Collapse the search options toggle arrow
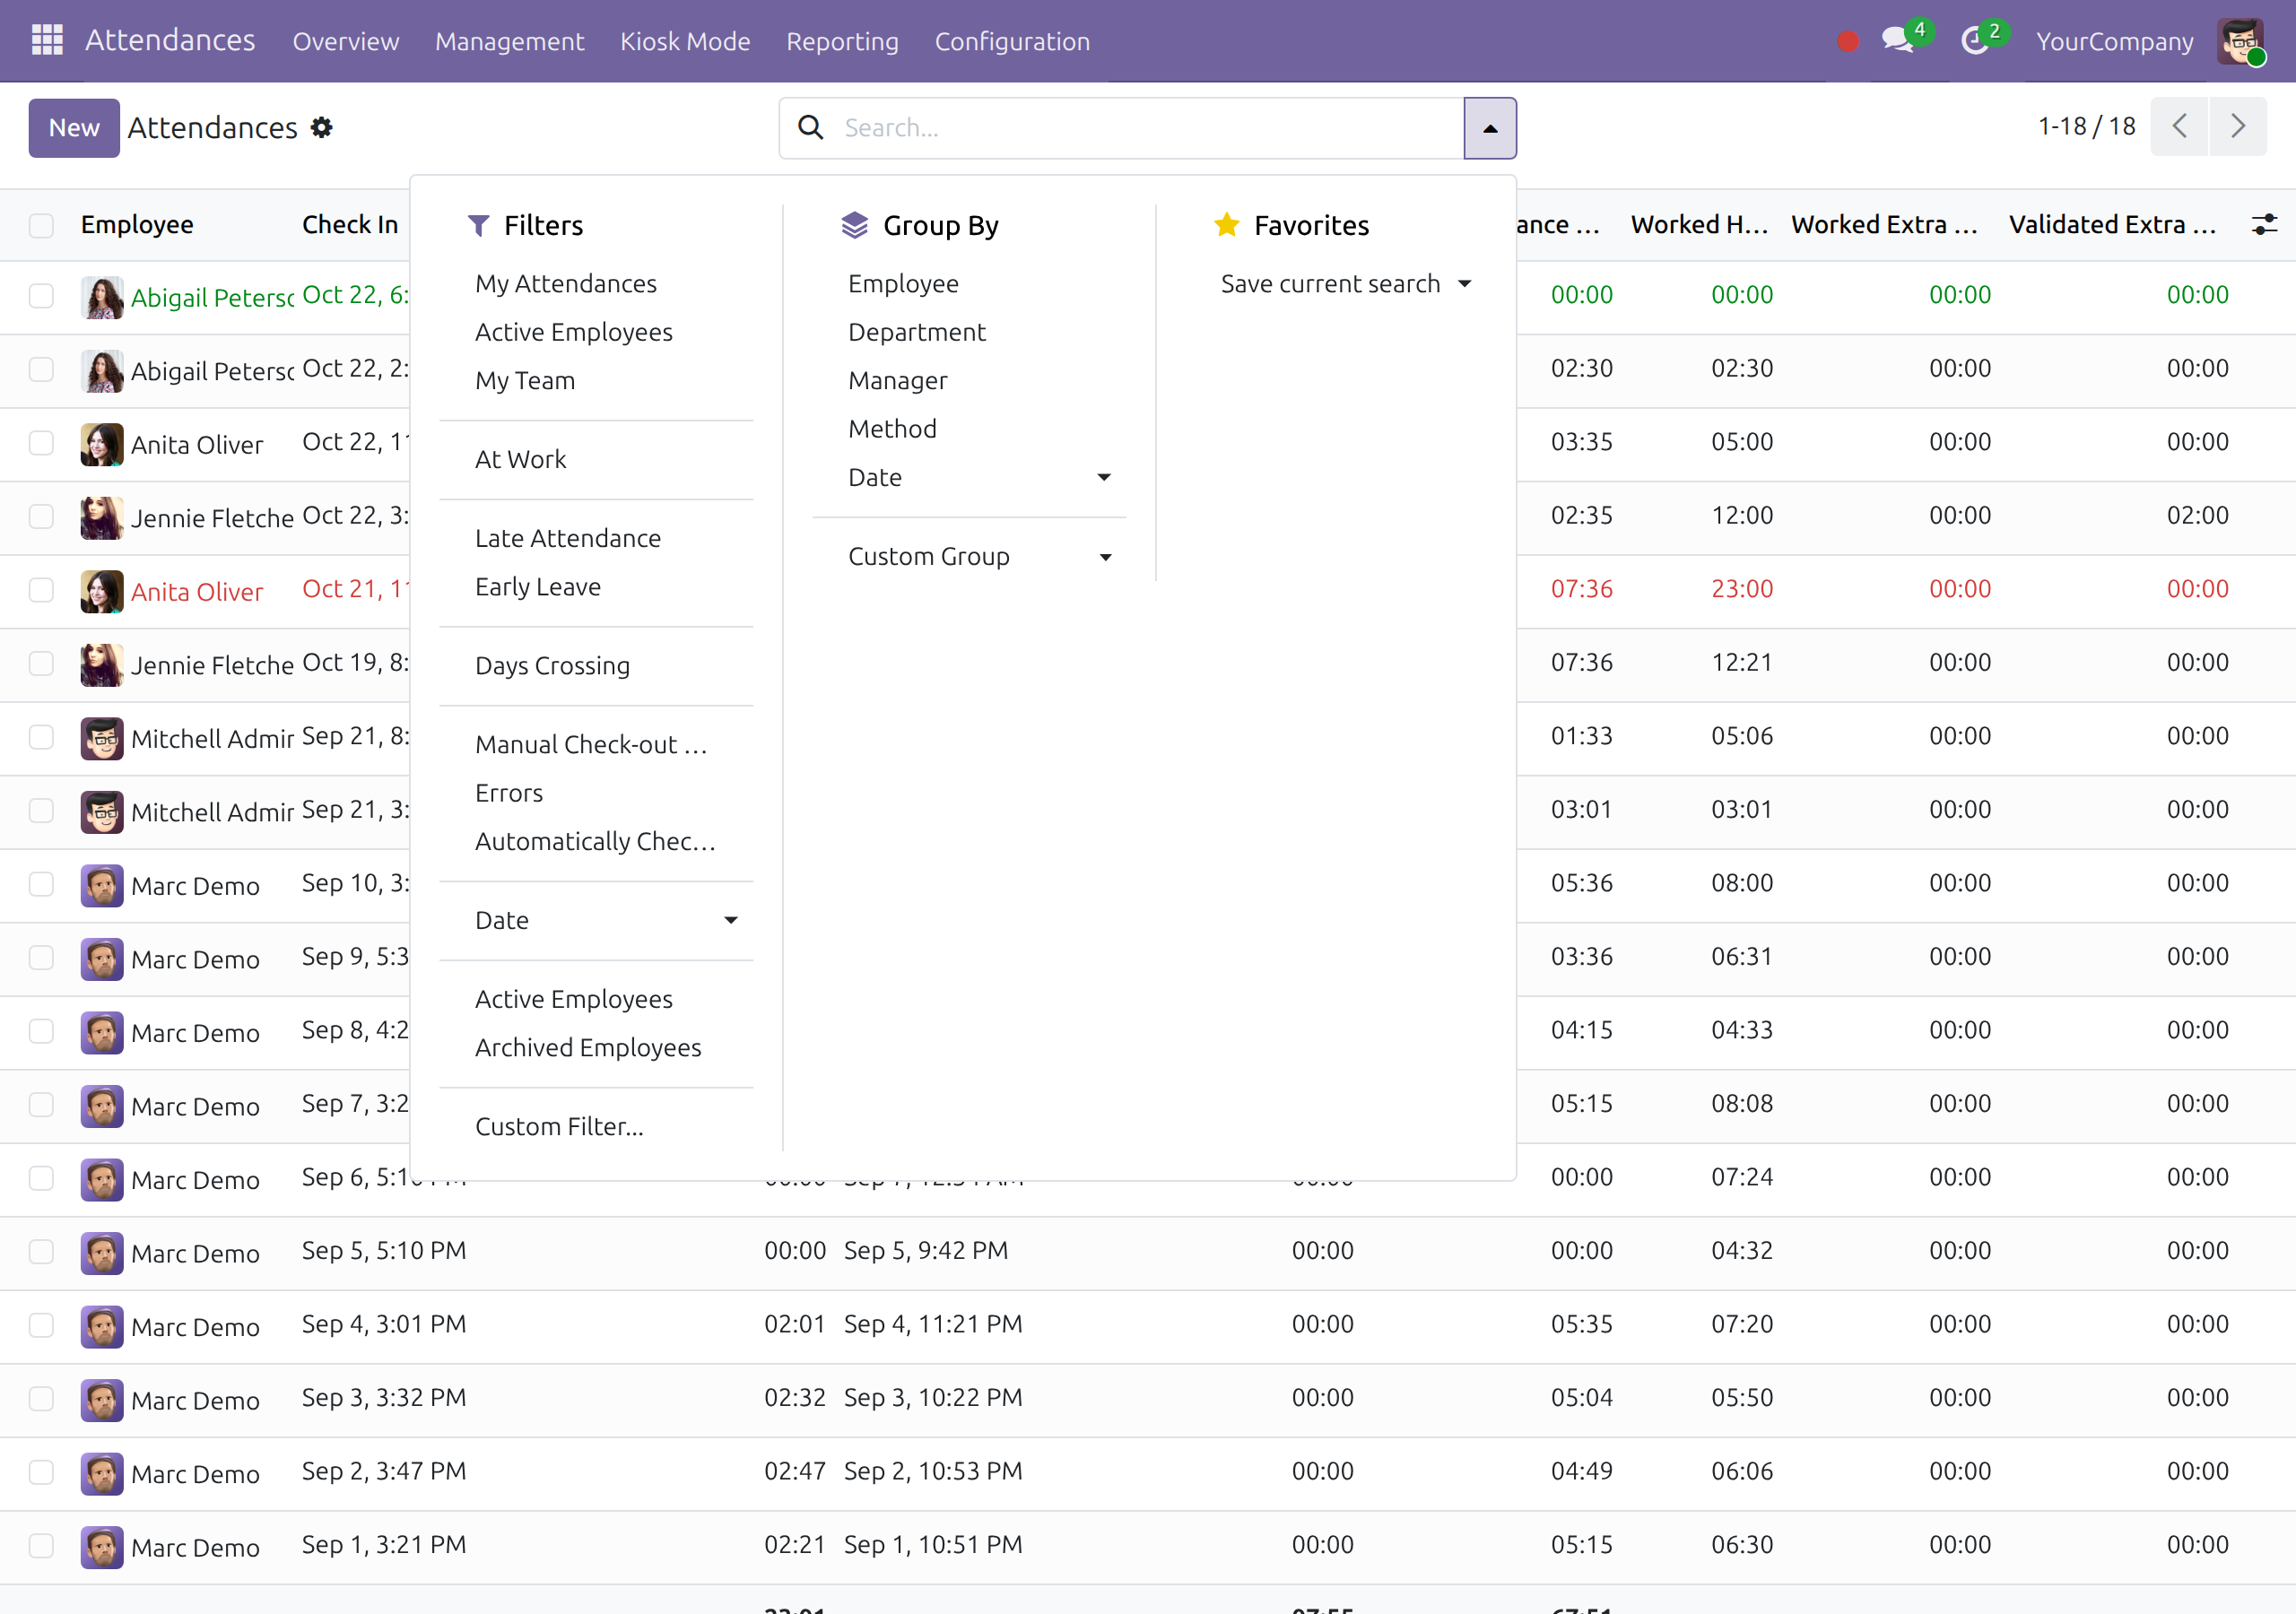This screenshot has height=1614, width=2296. coord(1490,128)
